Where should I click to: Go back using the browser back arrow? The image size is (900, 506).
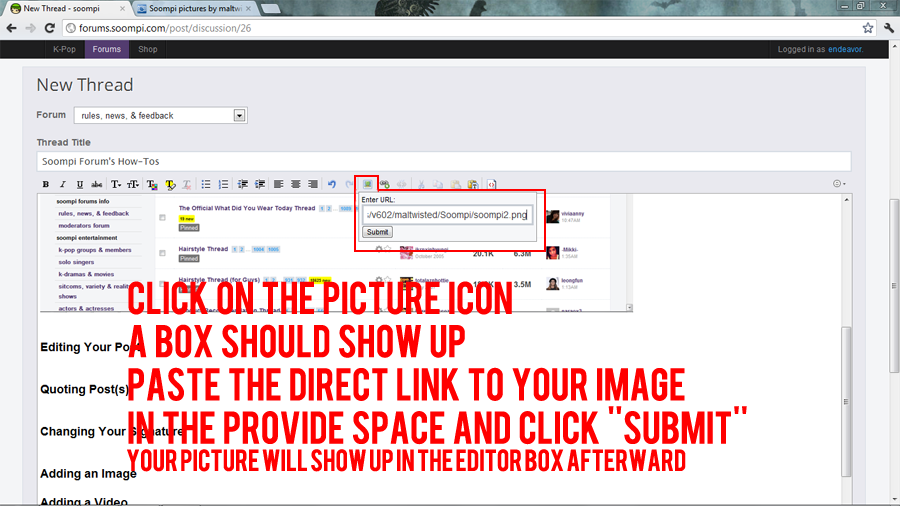click(11, 28)
